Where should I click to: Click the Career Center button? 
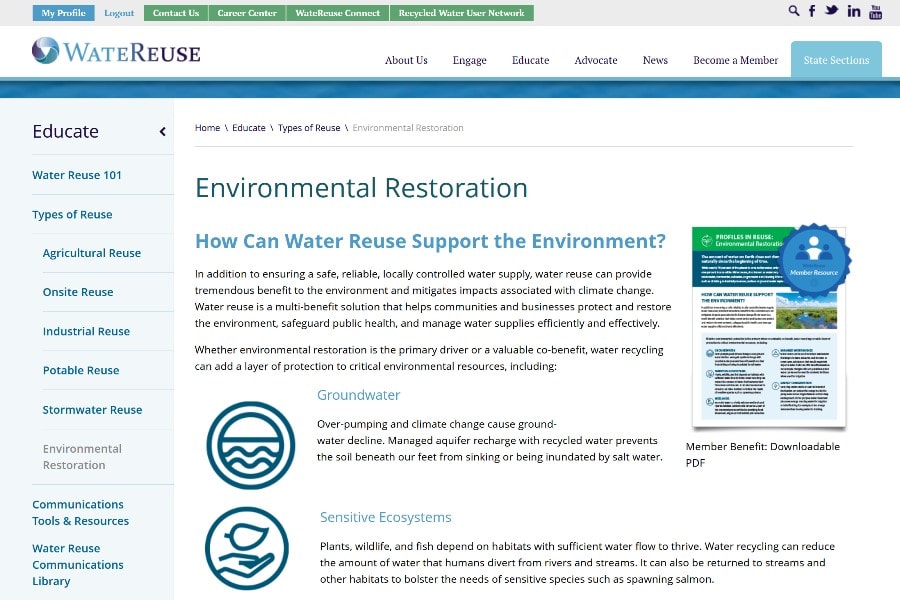tap(246, 13)
